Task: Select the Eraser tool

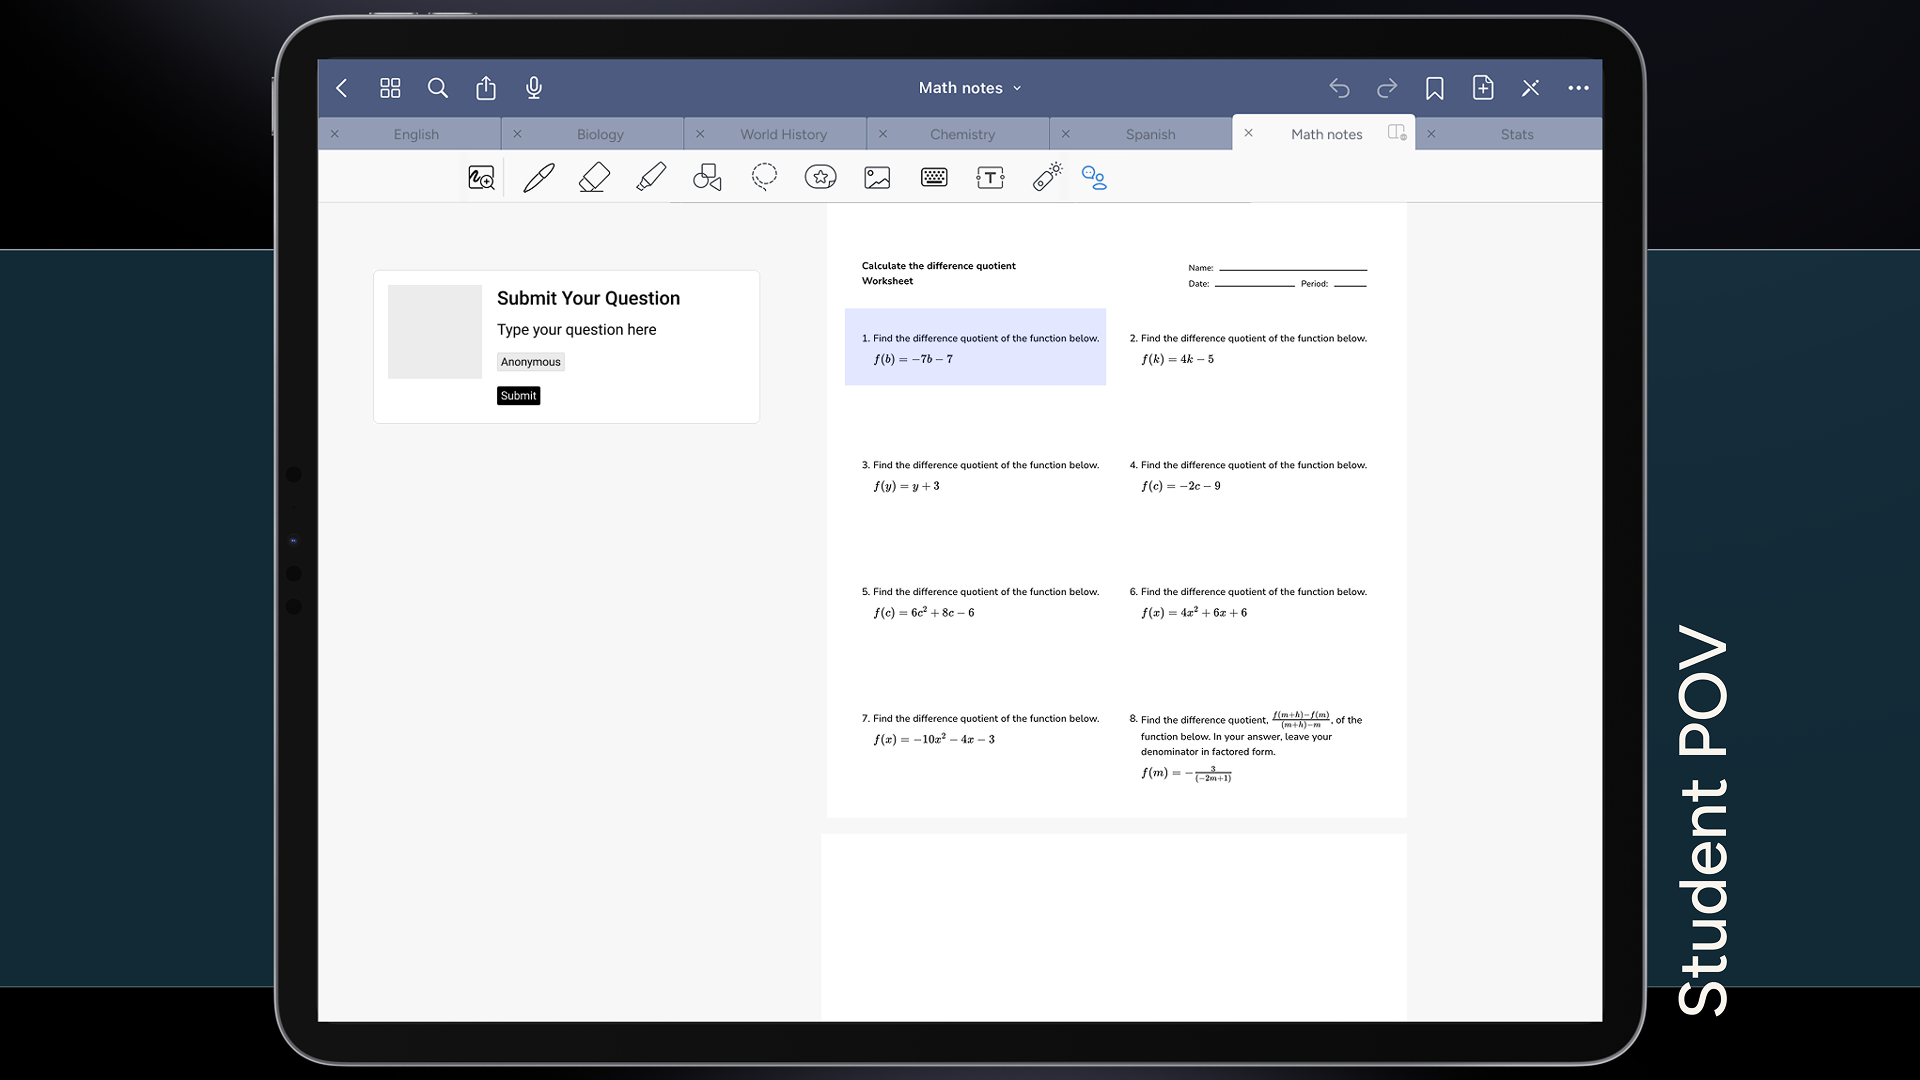Action: pos(594,178)
